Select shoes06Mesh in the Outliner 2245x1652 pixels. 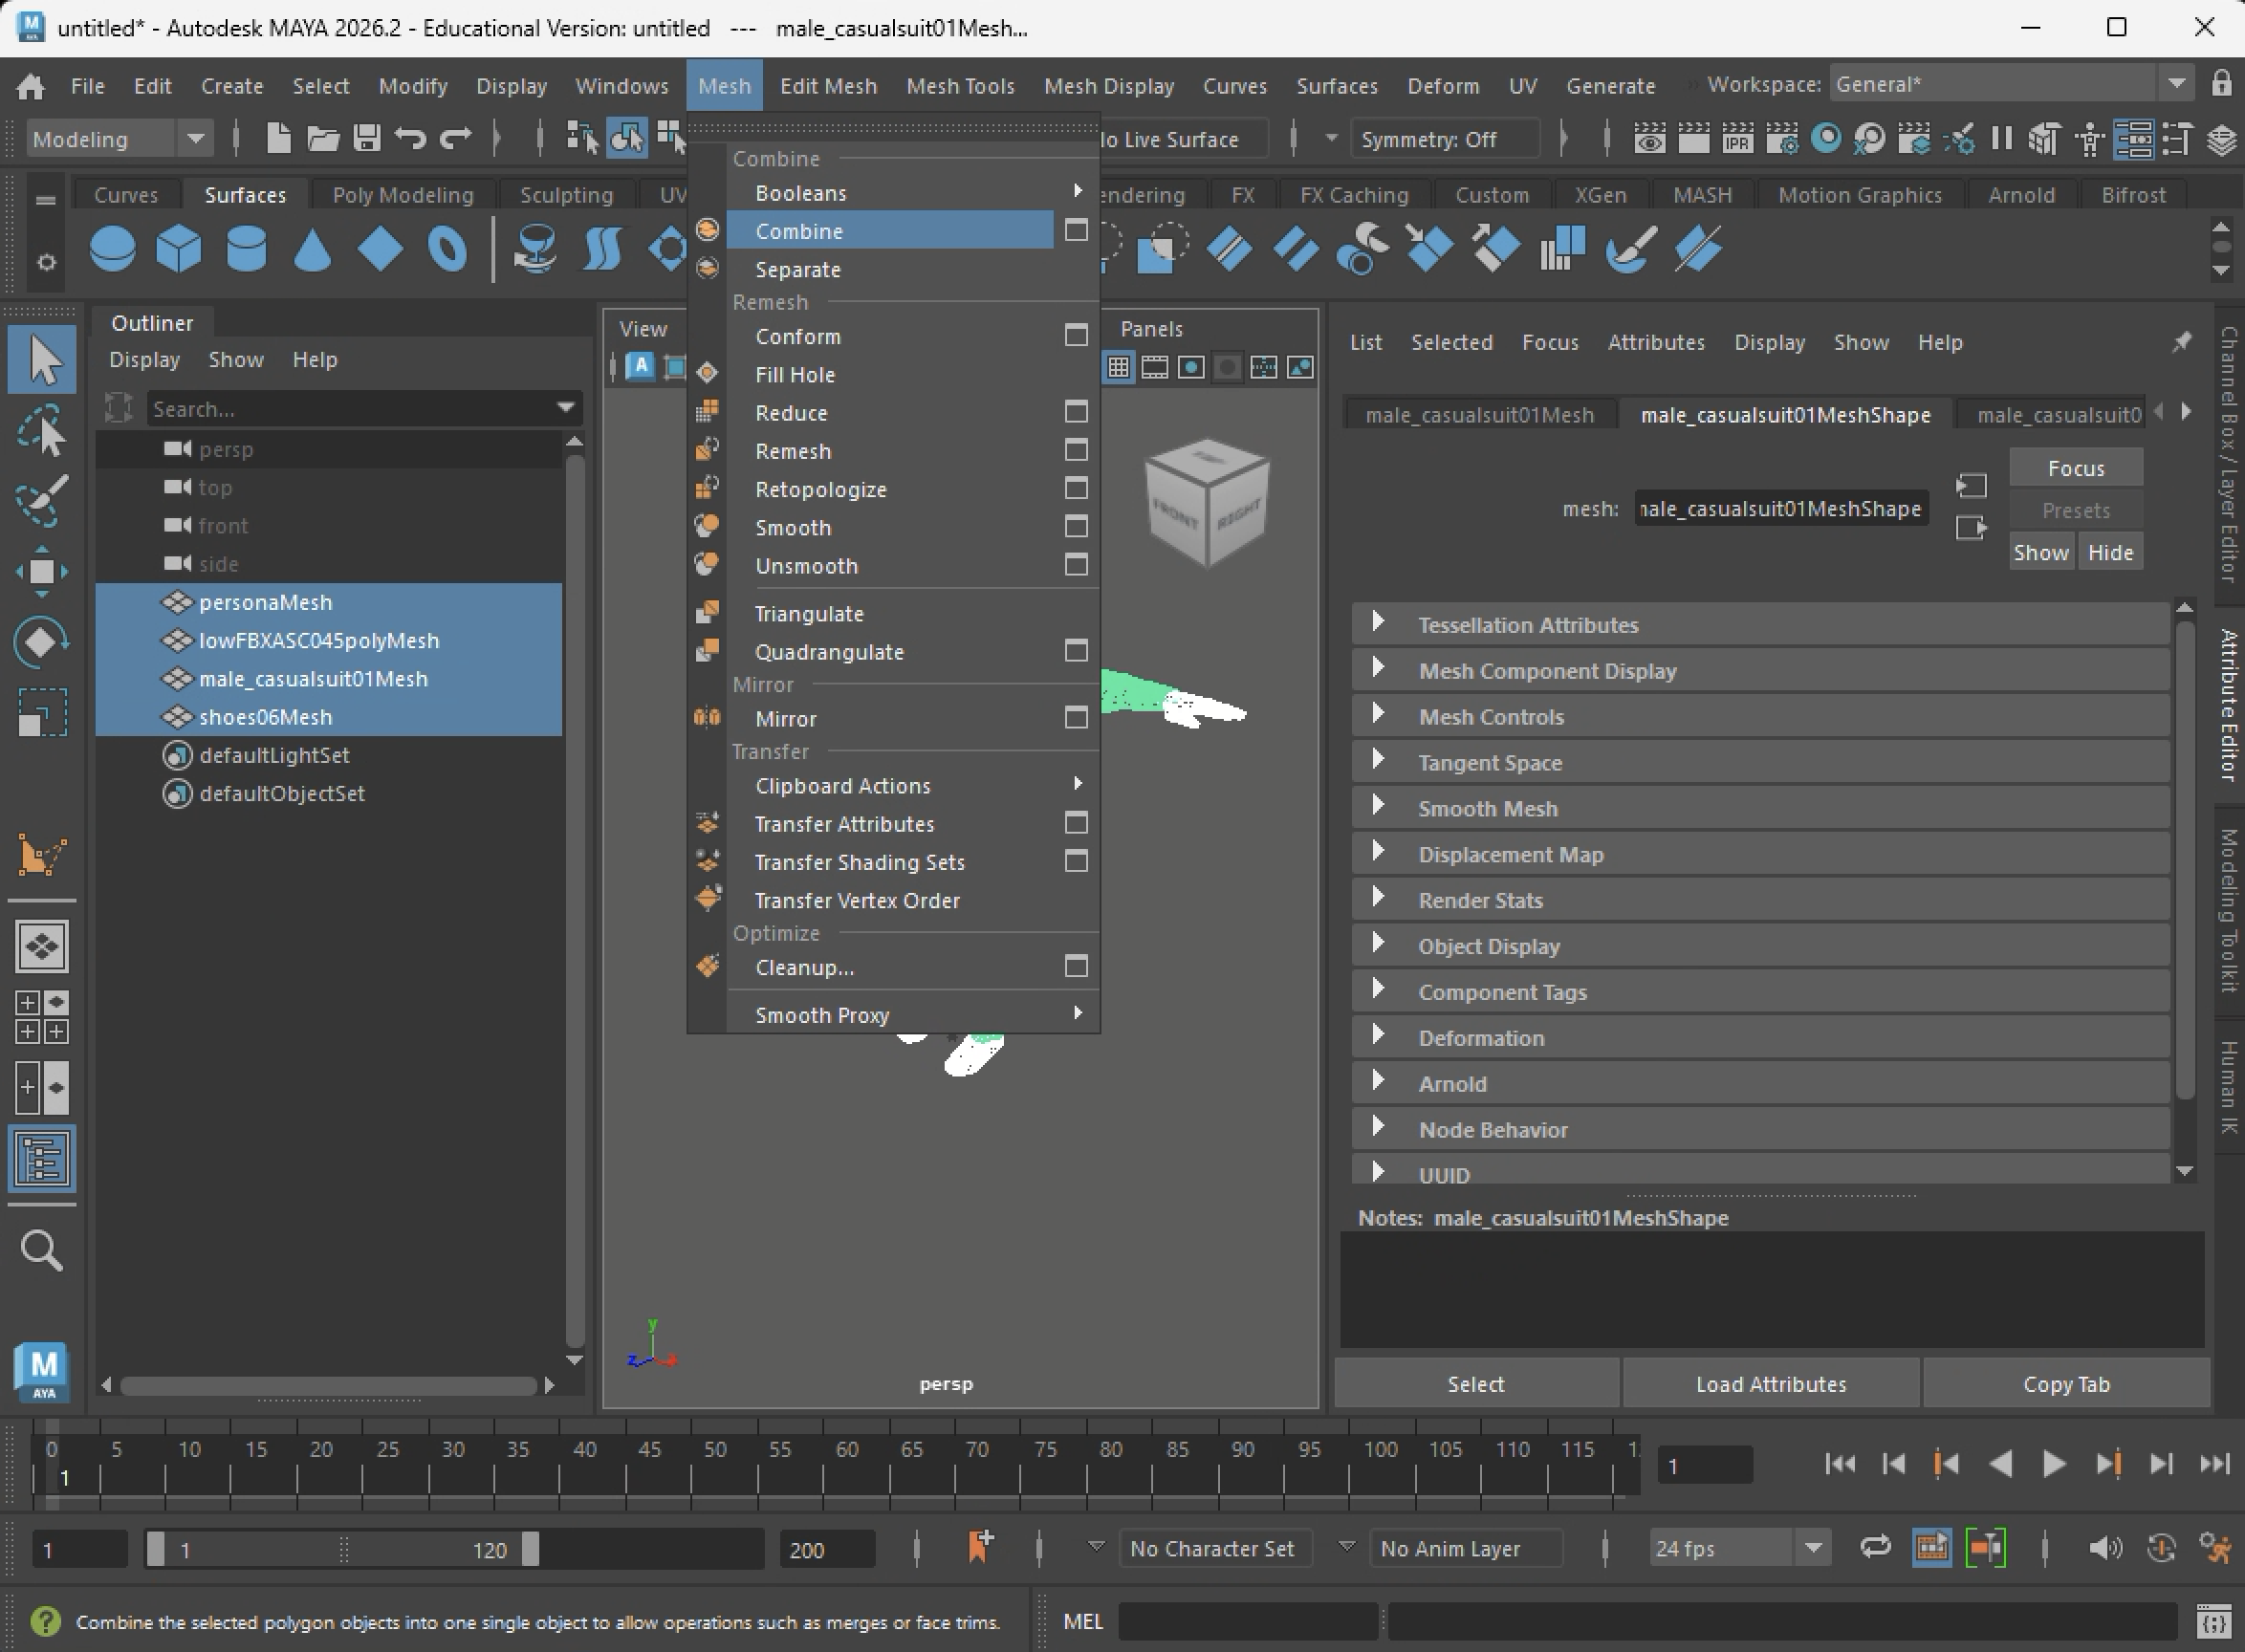265,717
